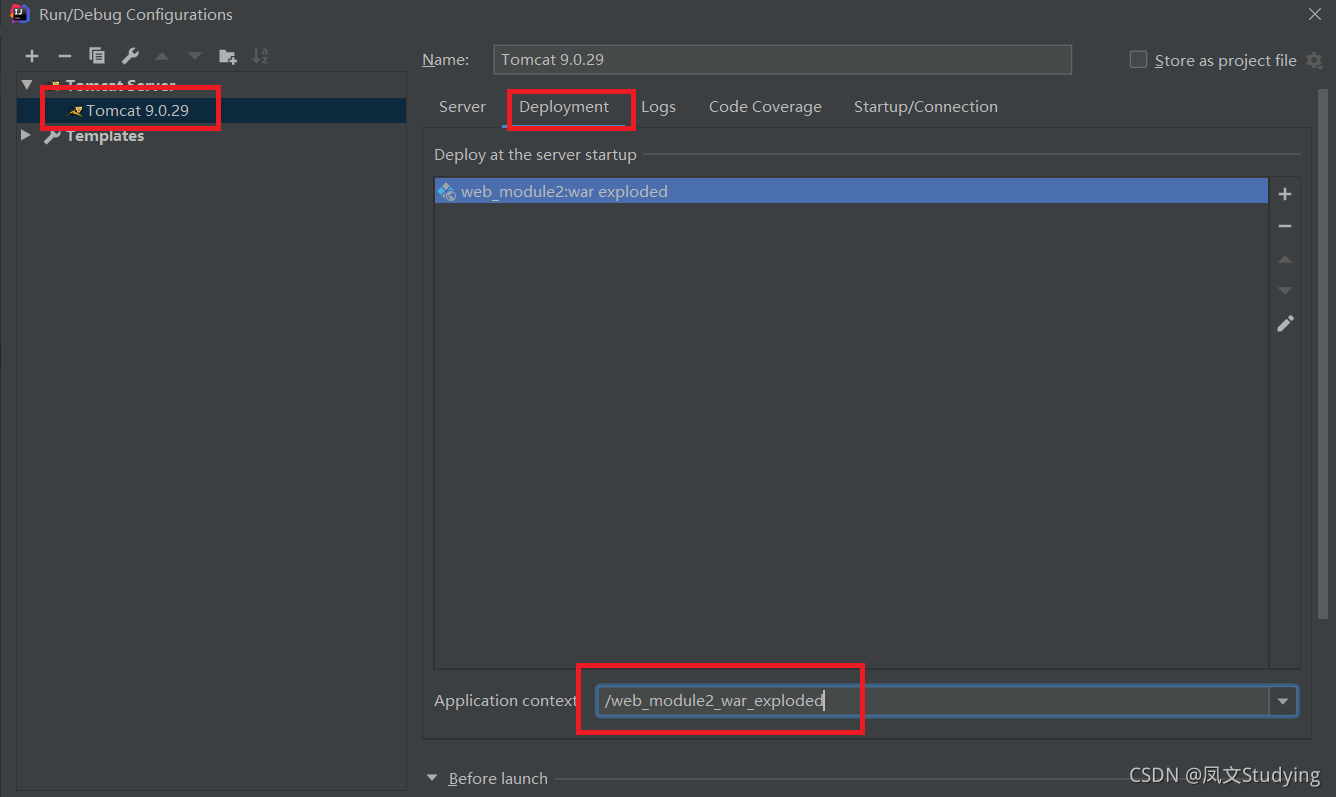Move deployment artifact down

point(1285,291)
